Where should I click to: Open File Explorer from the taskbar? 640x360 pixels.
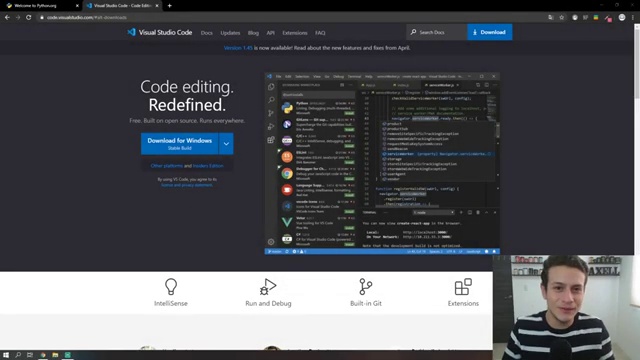55,355
